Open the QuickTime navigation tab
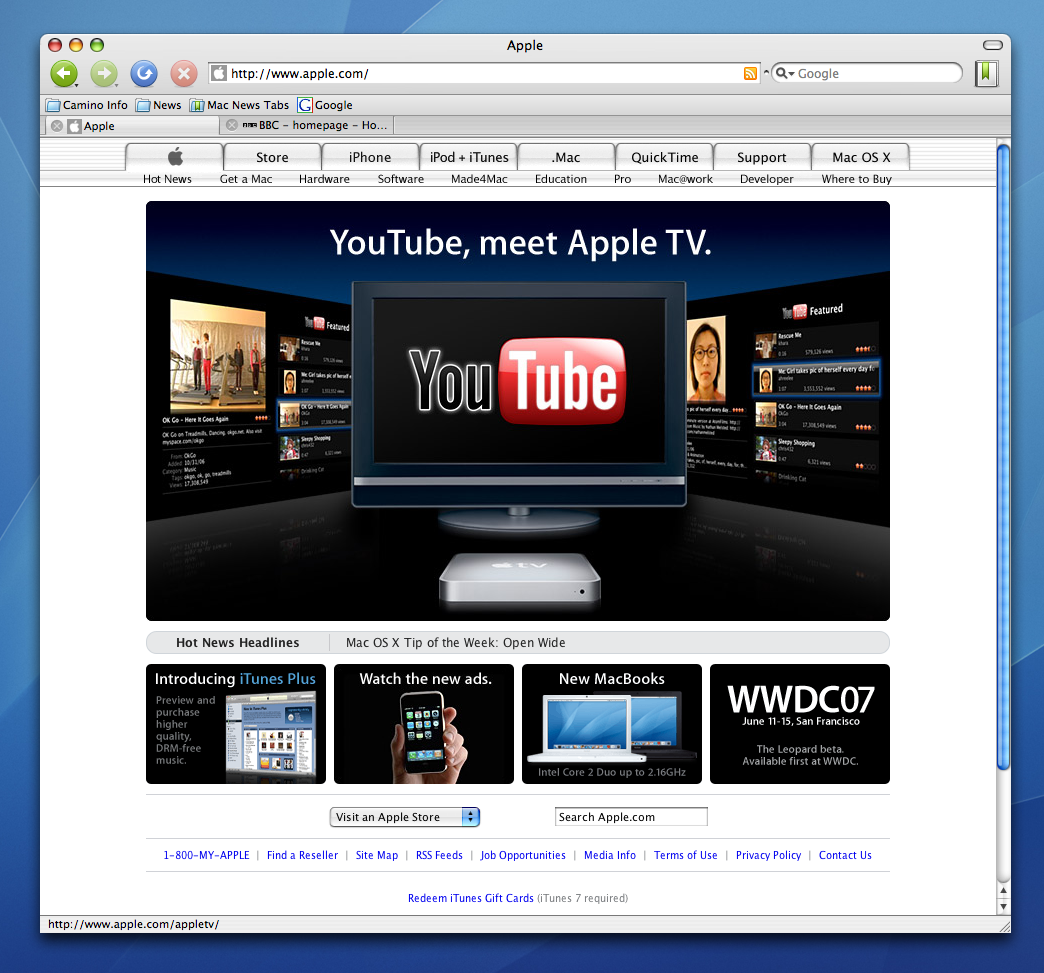 (x=664, y=157)
